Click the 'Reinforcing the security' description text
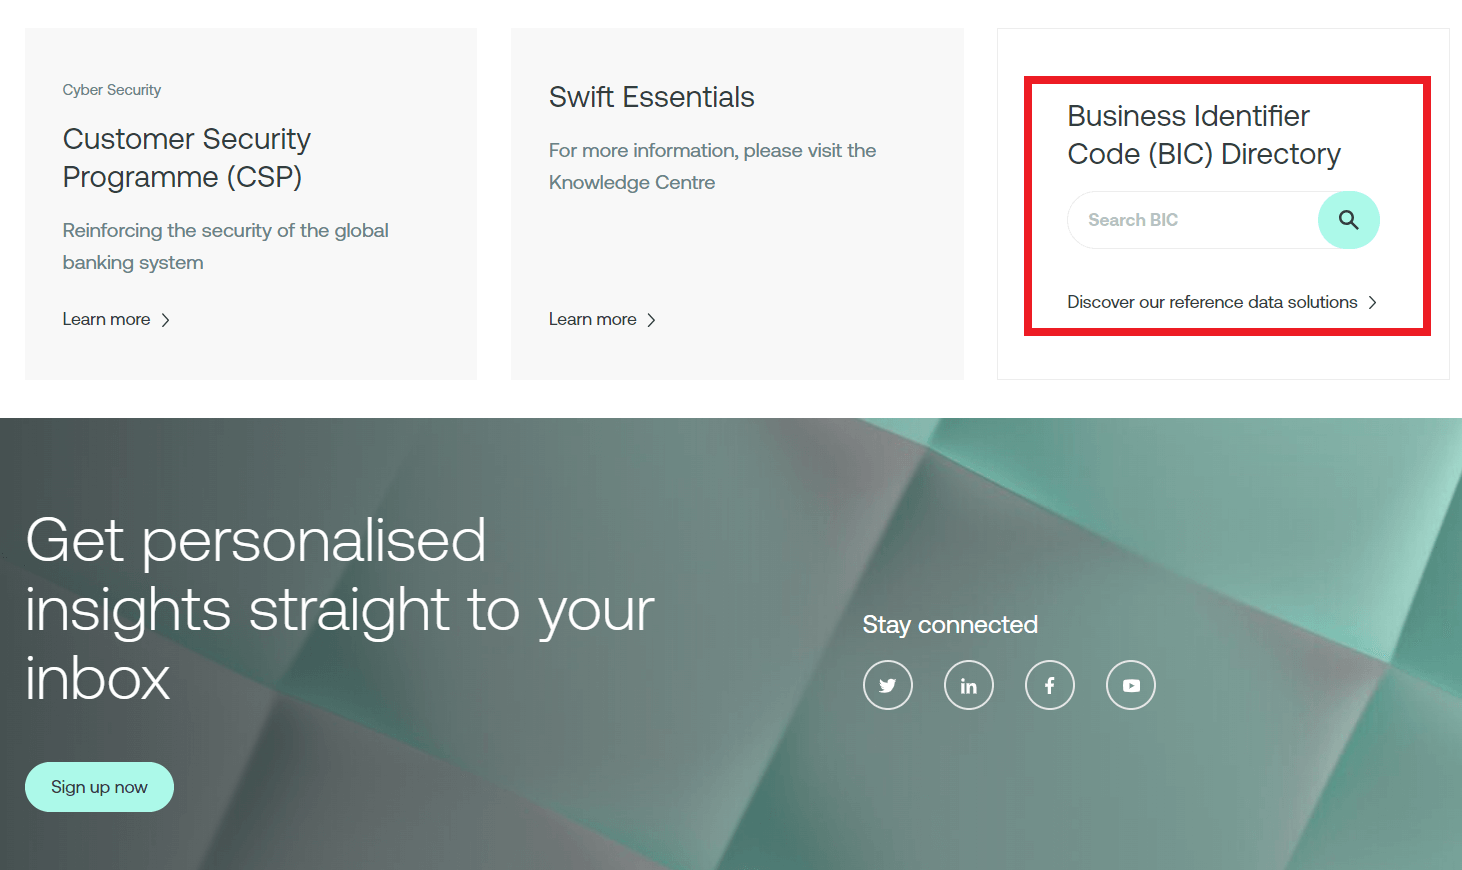Viewport: 1462px width, 870px height. 225,246
